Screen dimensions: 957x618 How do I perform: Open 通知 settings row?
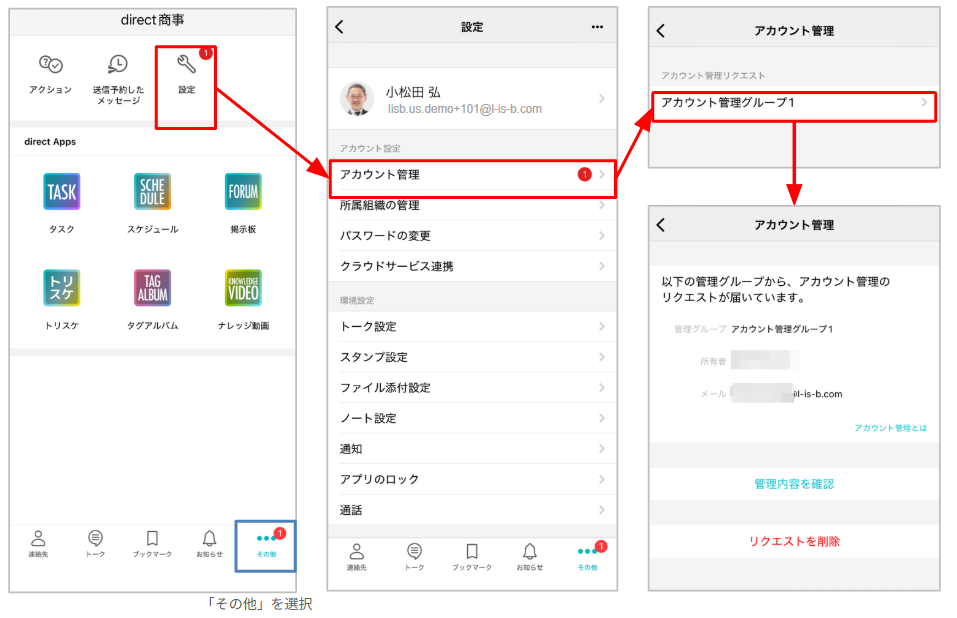(x=472, y=448)
